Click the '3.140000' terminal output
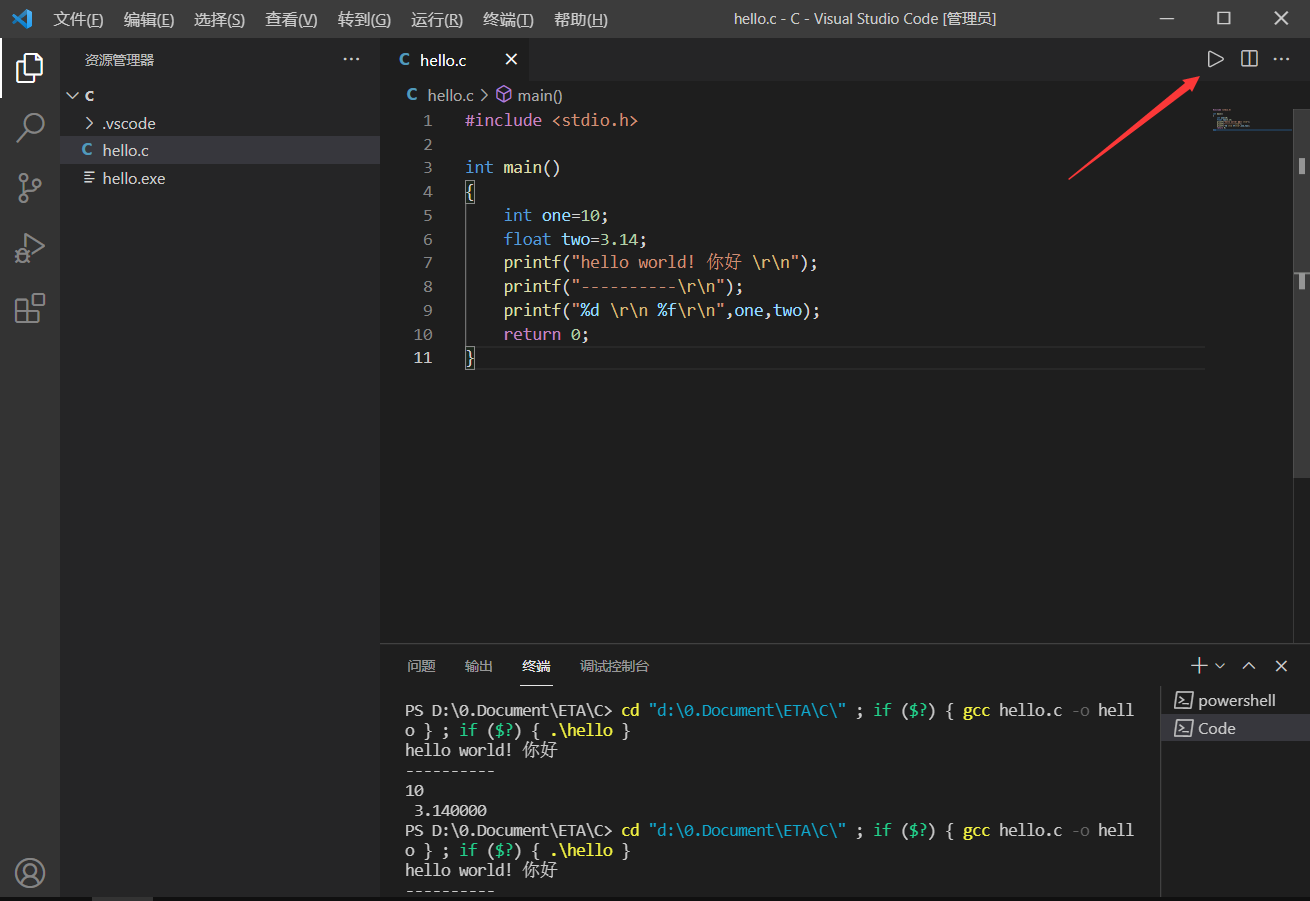Screen dimensions: 1310x901 (450, 810)
